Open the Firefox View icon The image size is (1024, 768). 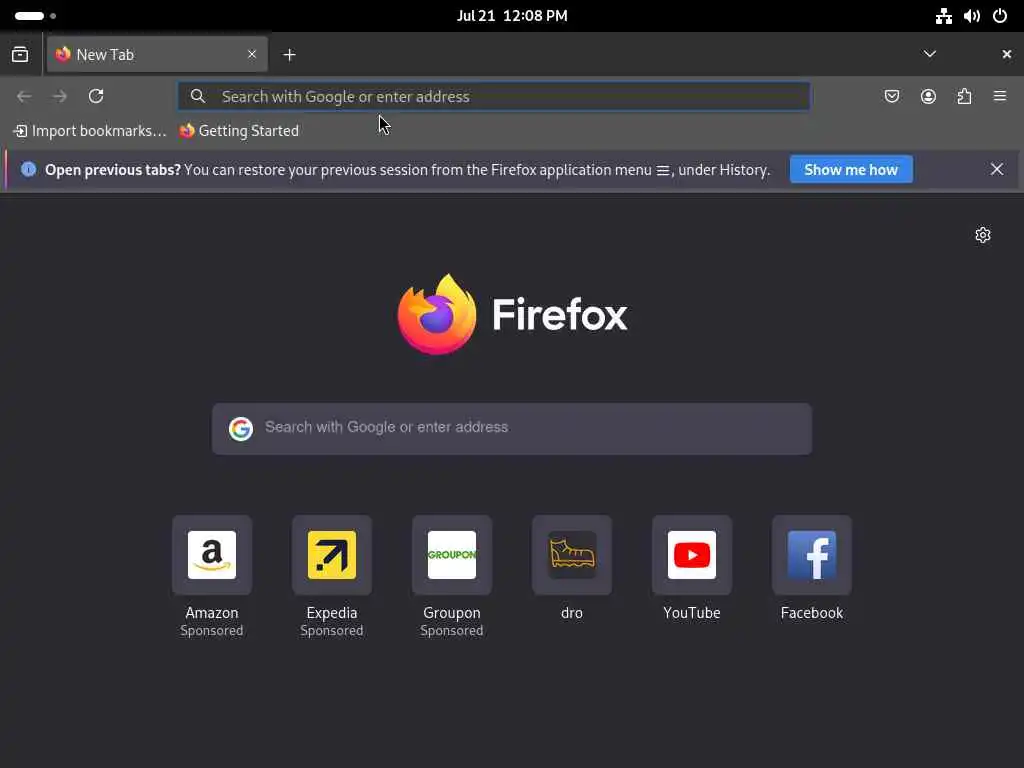pos(20,55)
